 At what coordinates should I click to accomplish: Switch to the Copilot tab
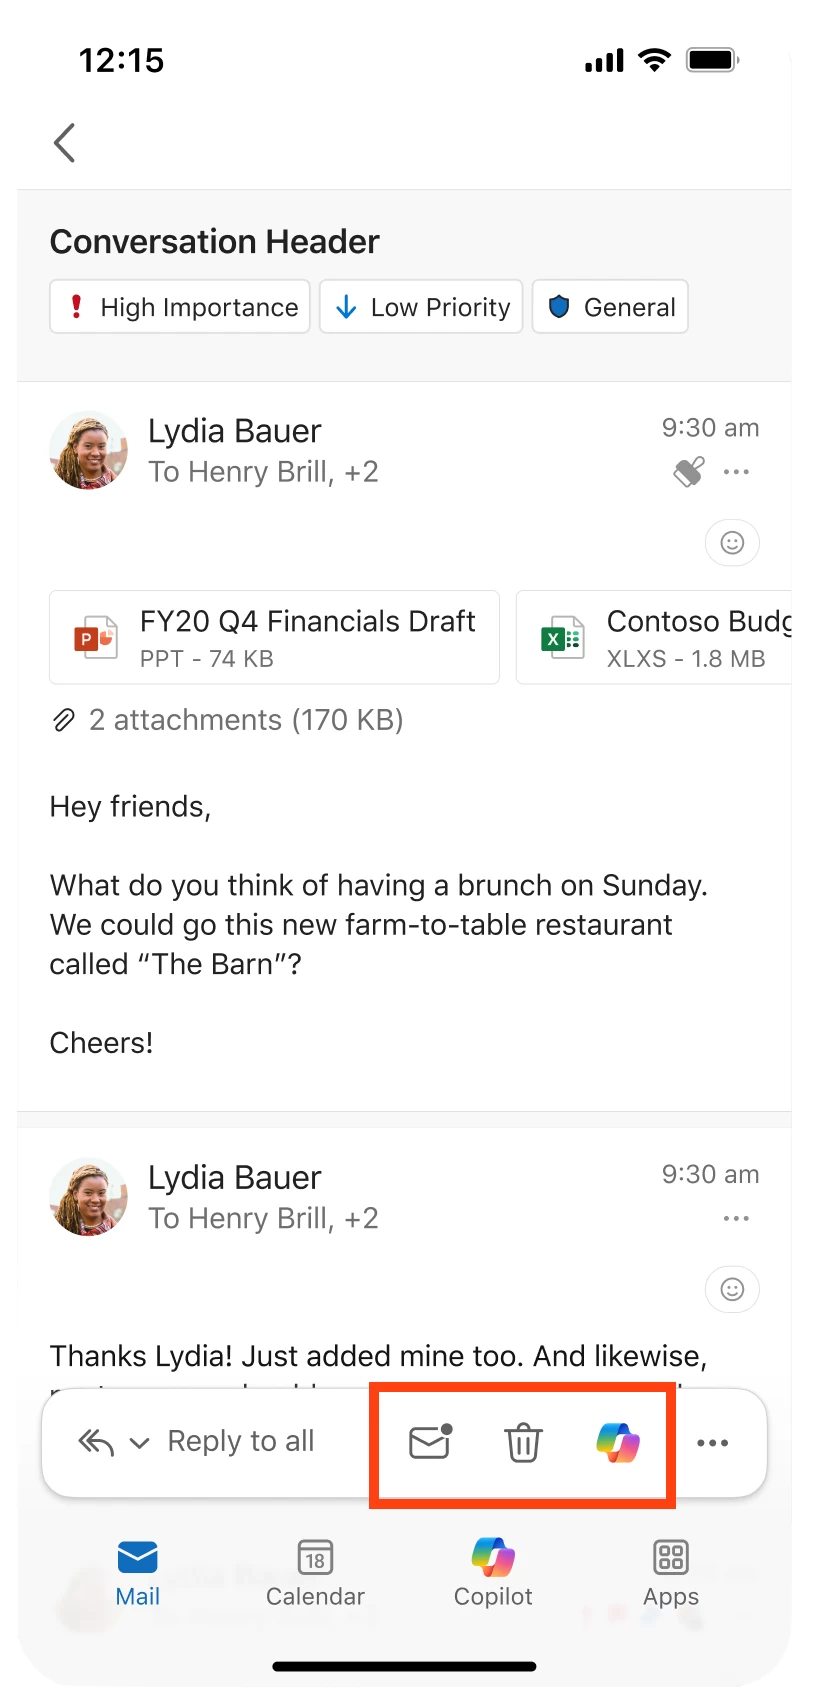pos(493,1573)
